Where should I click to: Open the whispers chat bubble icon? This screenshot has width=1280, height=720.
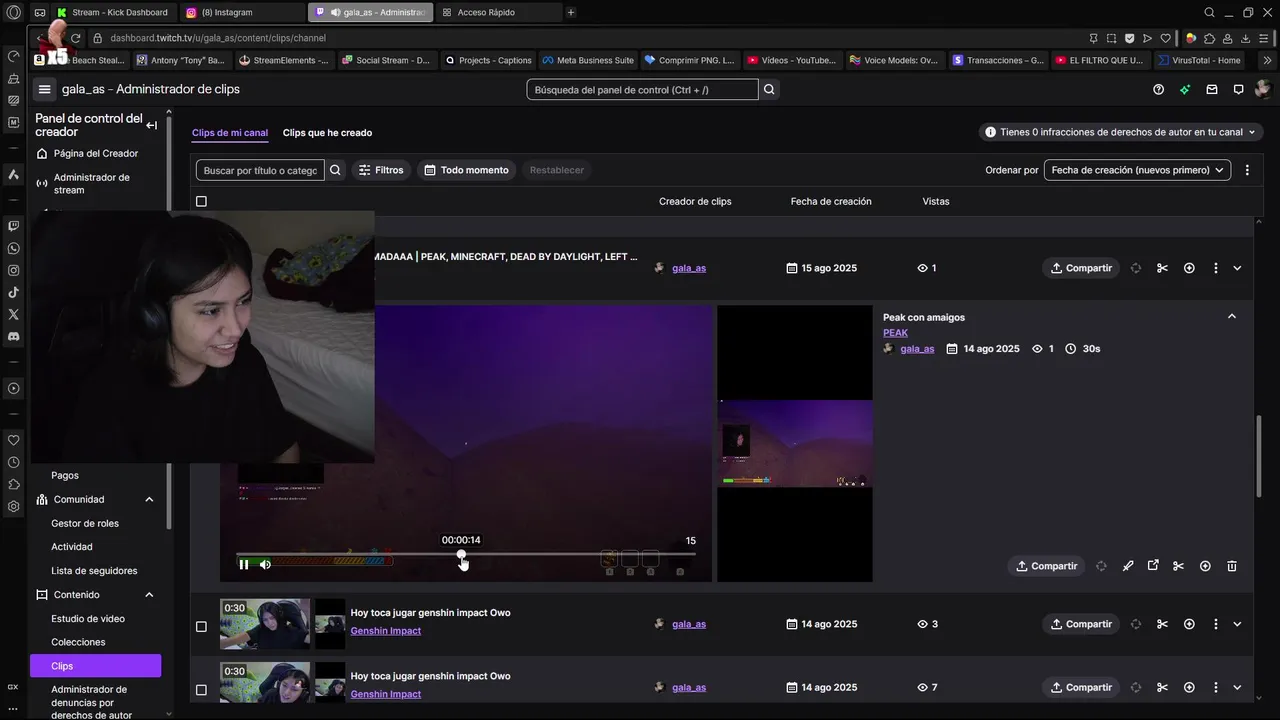pos(1238,89)
